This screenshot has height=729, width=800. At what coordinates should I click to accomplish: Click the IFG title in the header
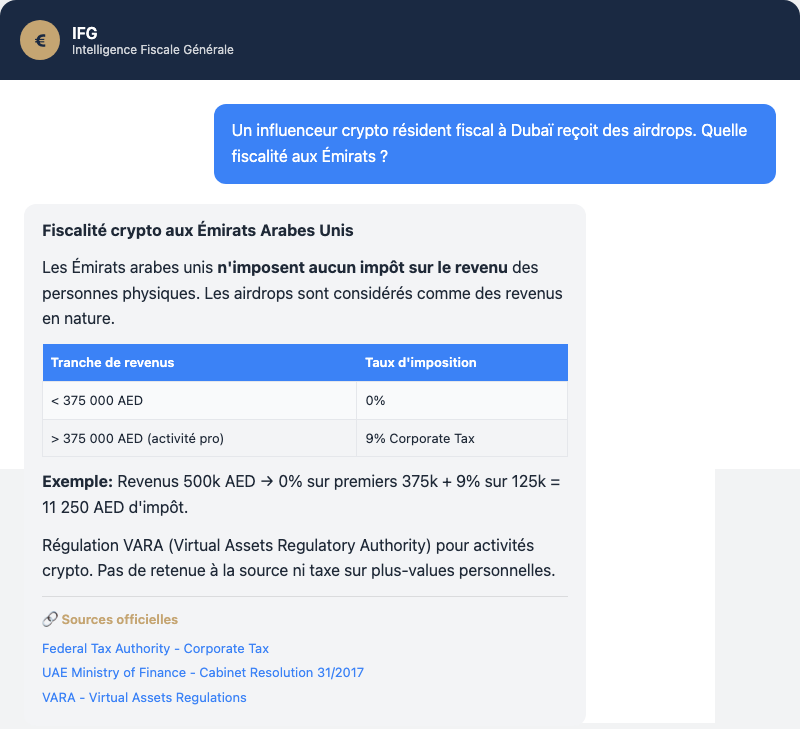coord(85,33)
